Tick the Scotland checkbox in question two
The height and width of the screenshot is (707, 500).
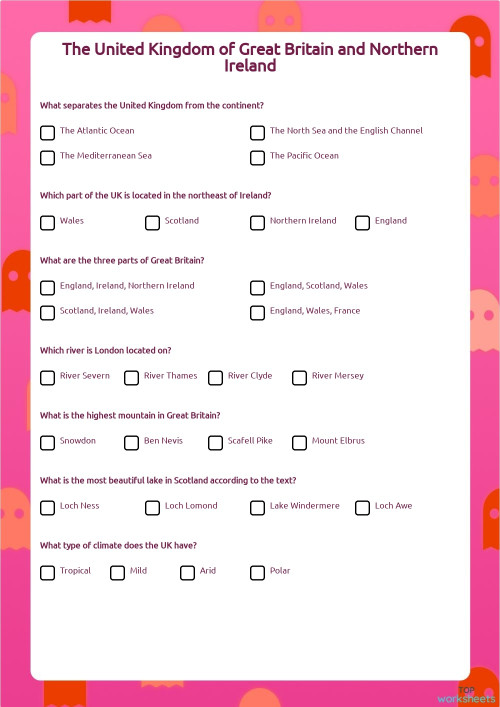click(x=152, y=223)
